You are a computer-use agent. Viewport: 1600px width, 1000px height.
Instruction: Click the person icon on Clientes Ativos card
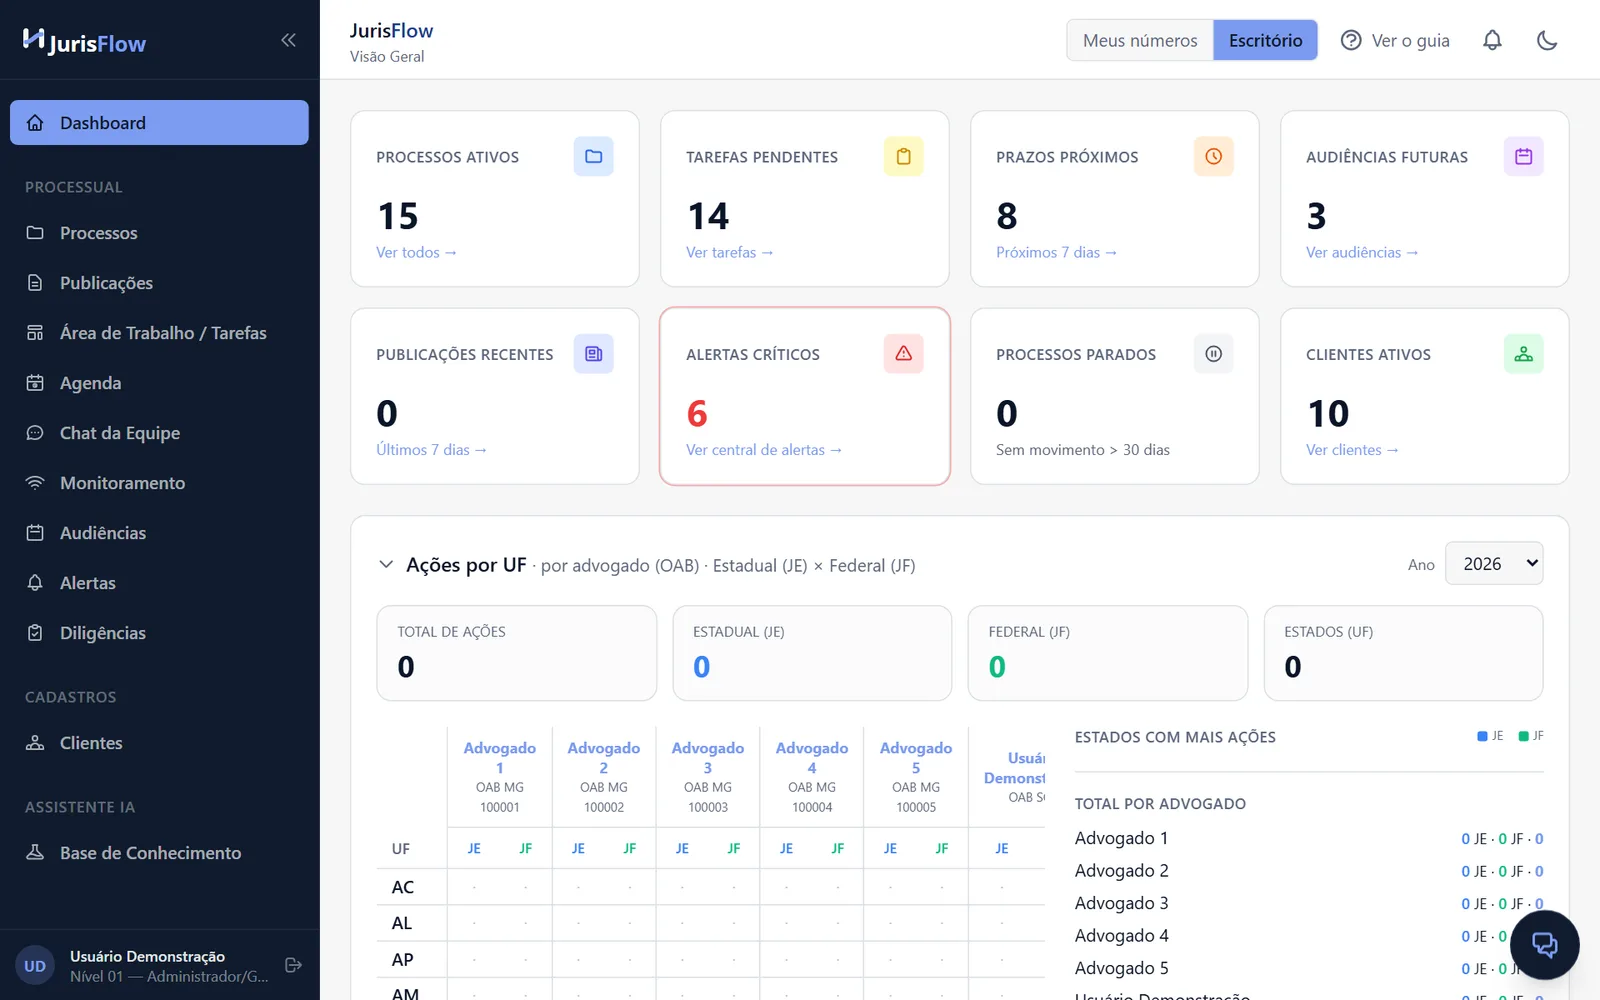(1523, 353)
